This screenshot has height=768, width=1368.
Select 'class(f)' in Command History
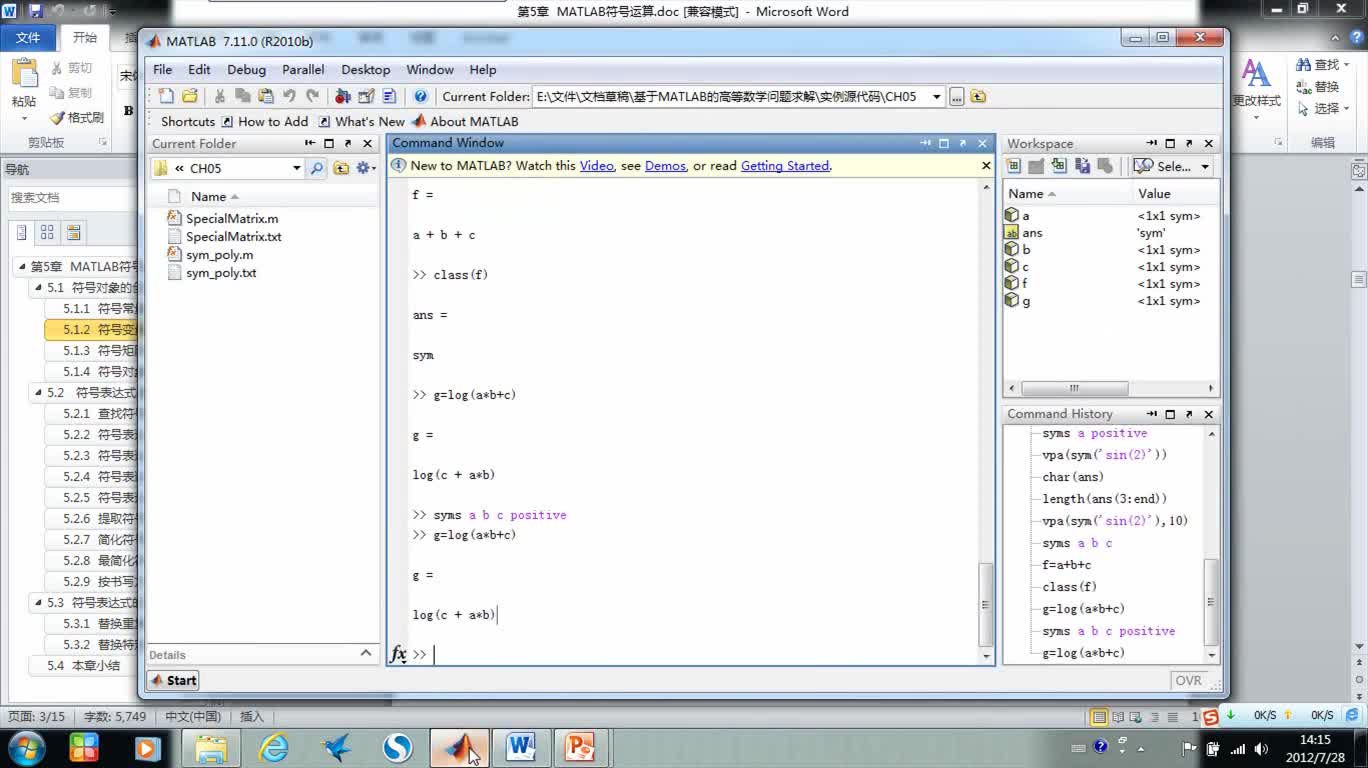point(1069,587)
